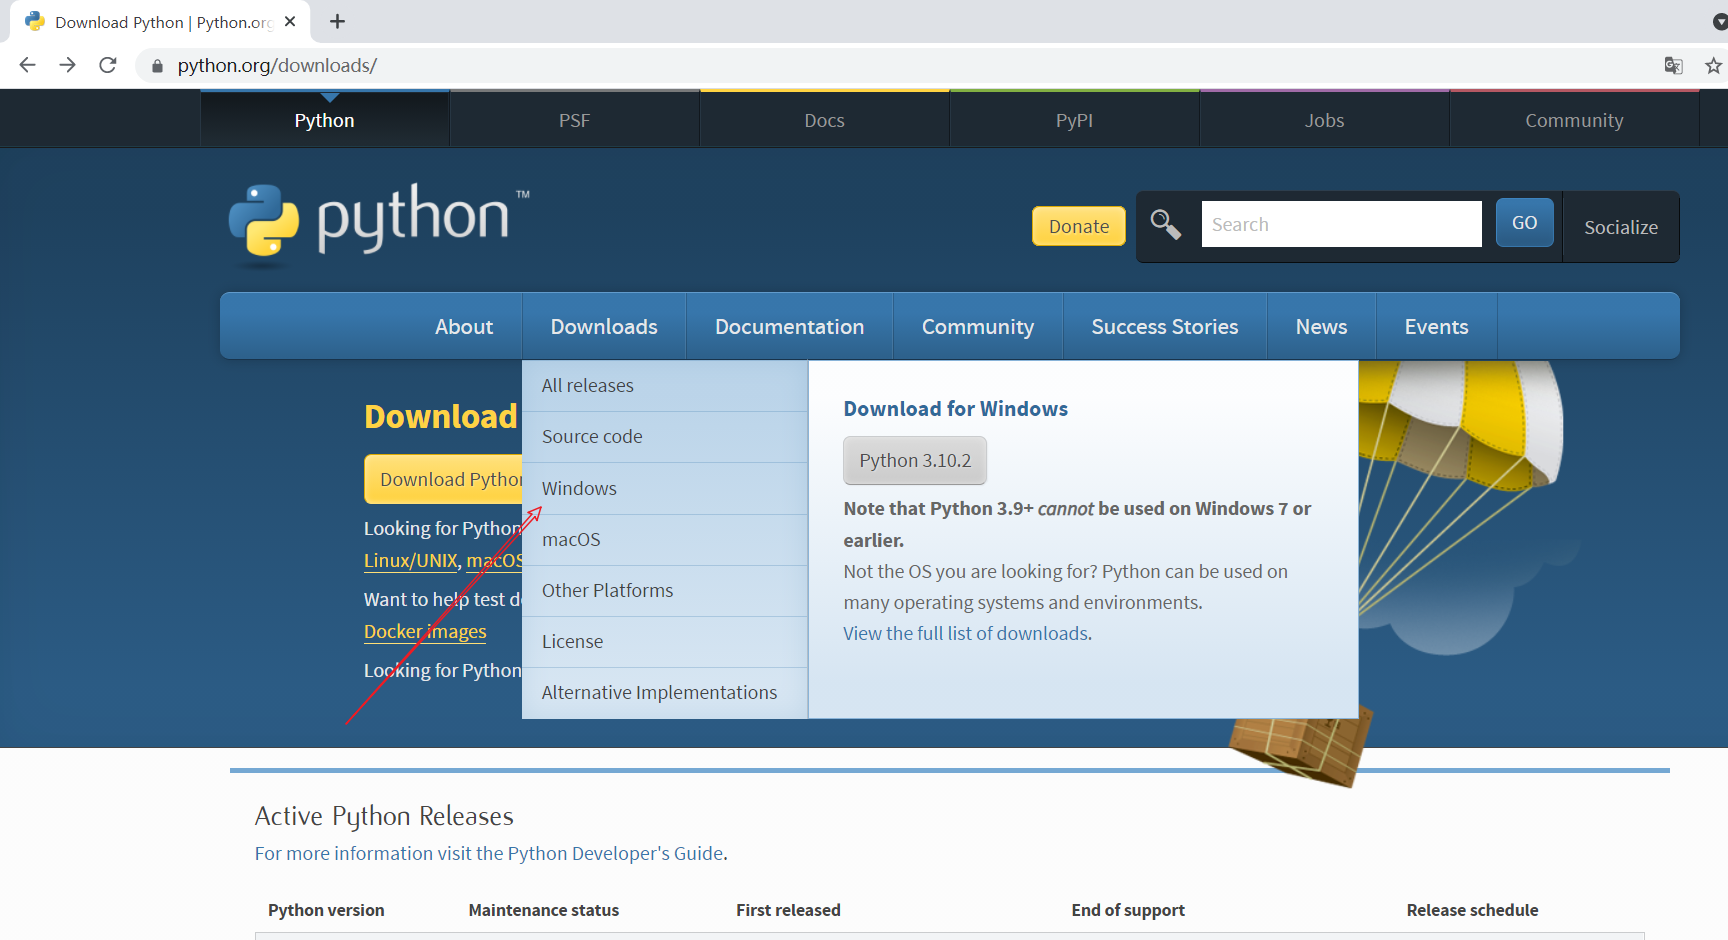
Task: Open the Downloads menu
Action: [604, 327]
